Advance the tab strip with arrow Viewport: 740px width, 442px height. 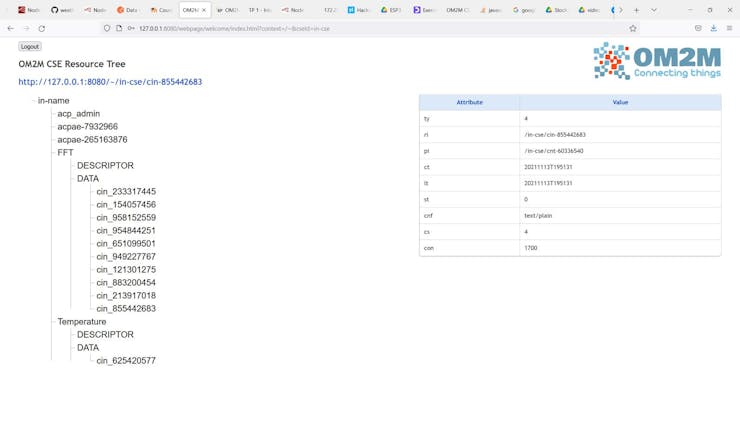(621, 10)
